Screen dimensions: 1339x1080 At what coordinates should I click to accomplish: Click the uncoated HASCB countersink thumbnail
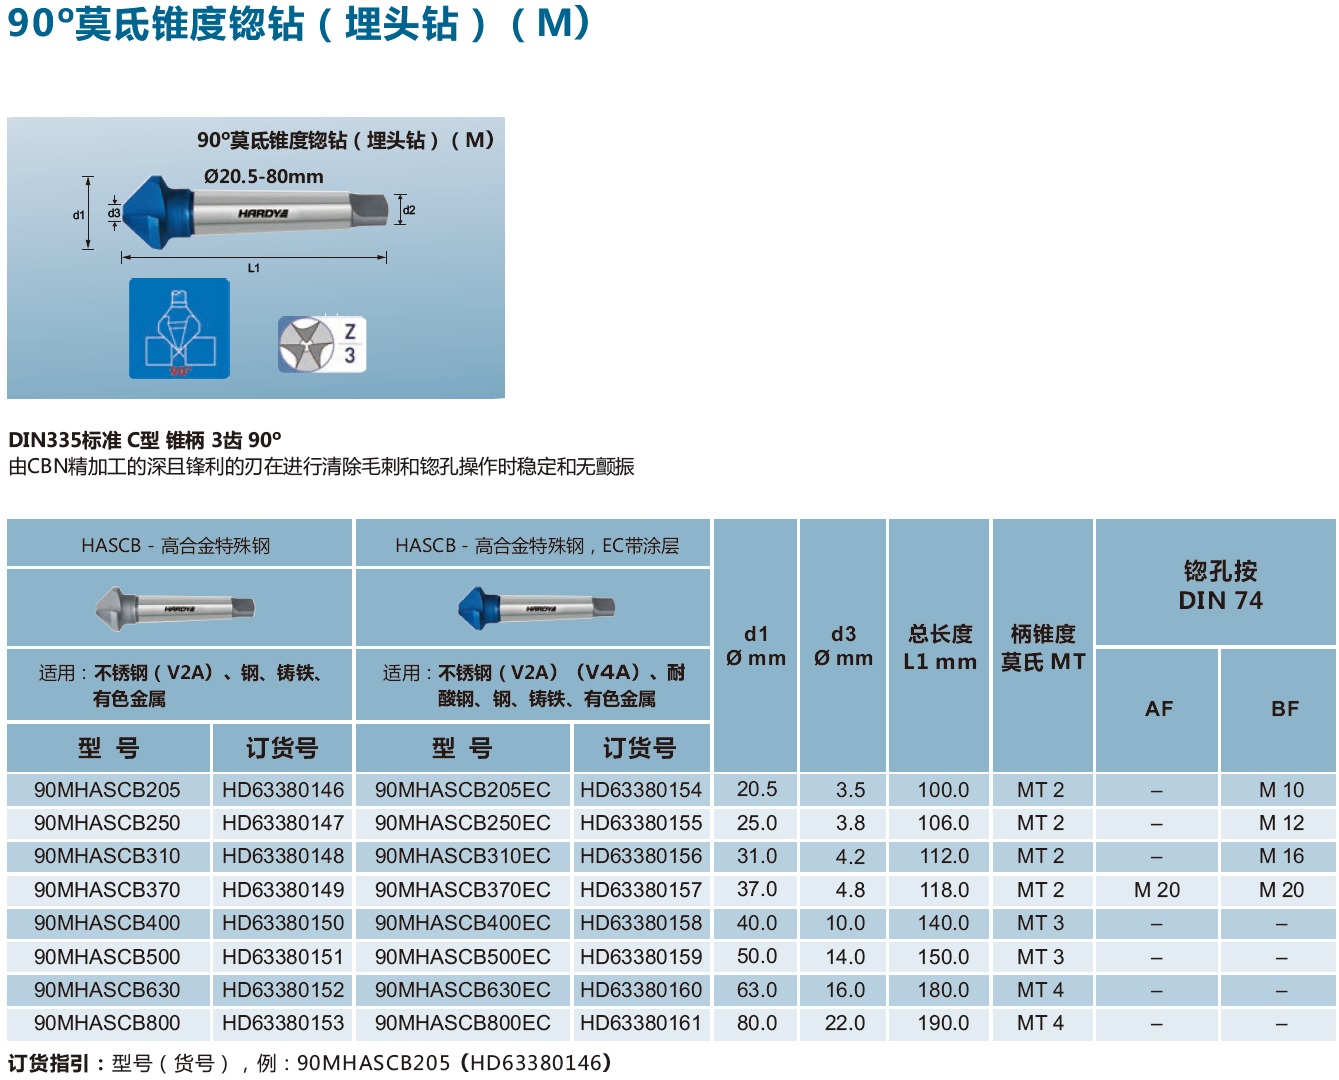175,607
